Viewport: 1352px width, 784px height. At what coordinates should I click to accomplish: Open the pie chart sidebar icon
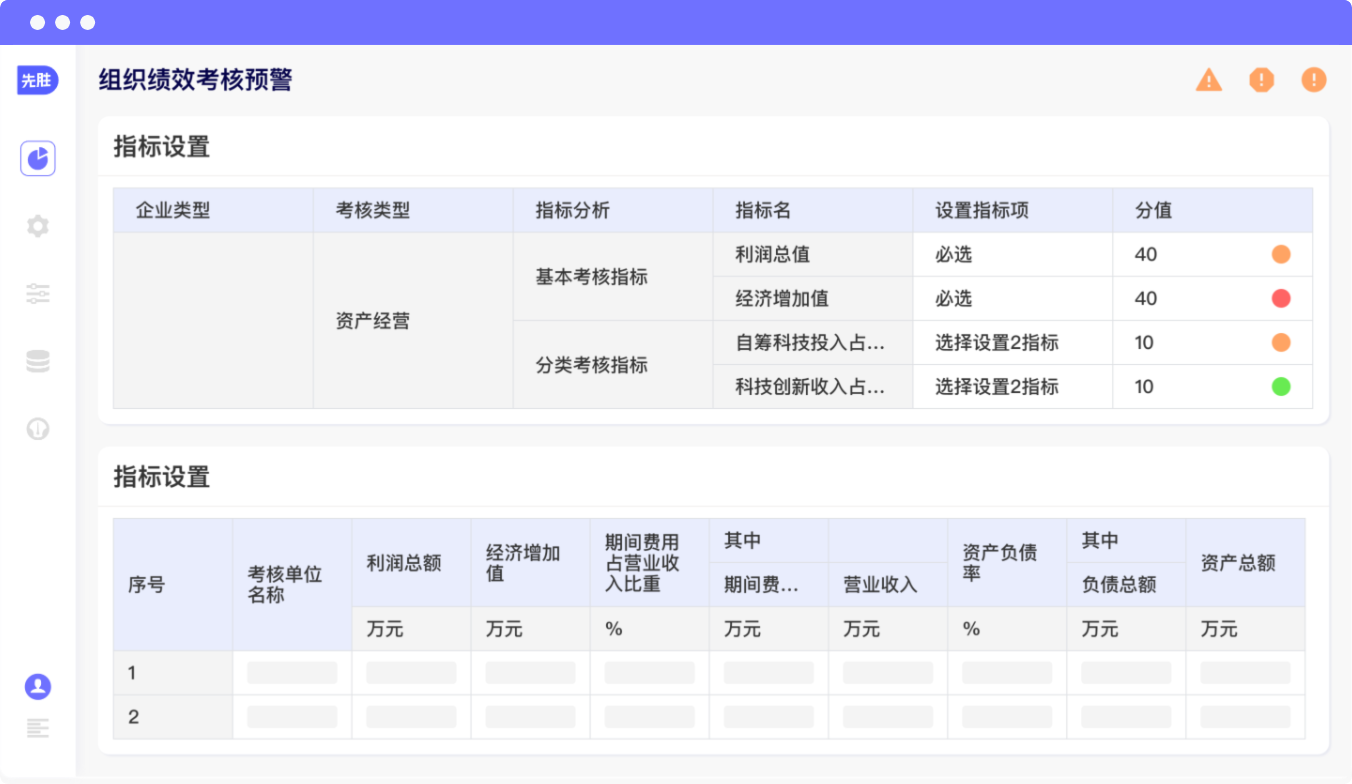(38, 159)
